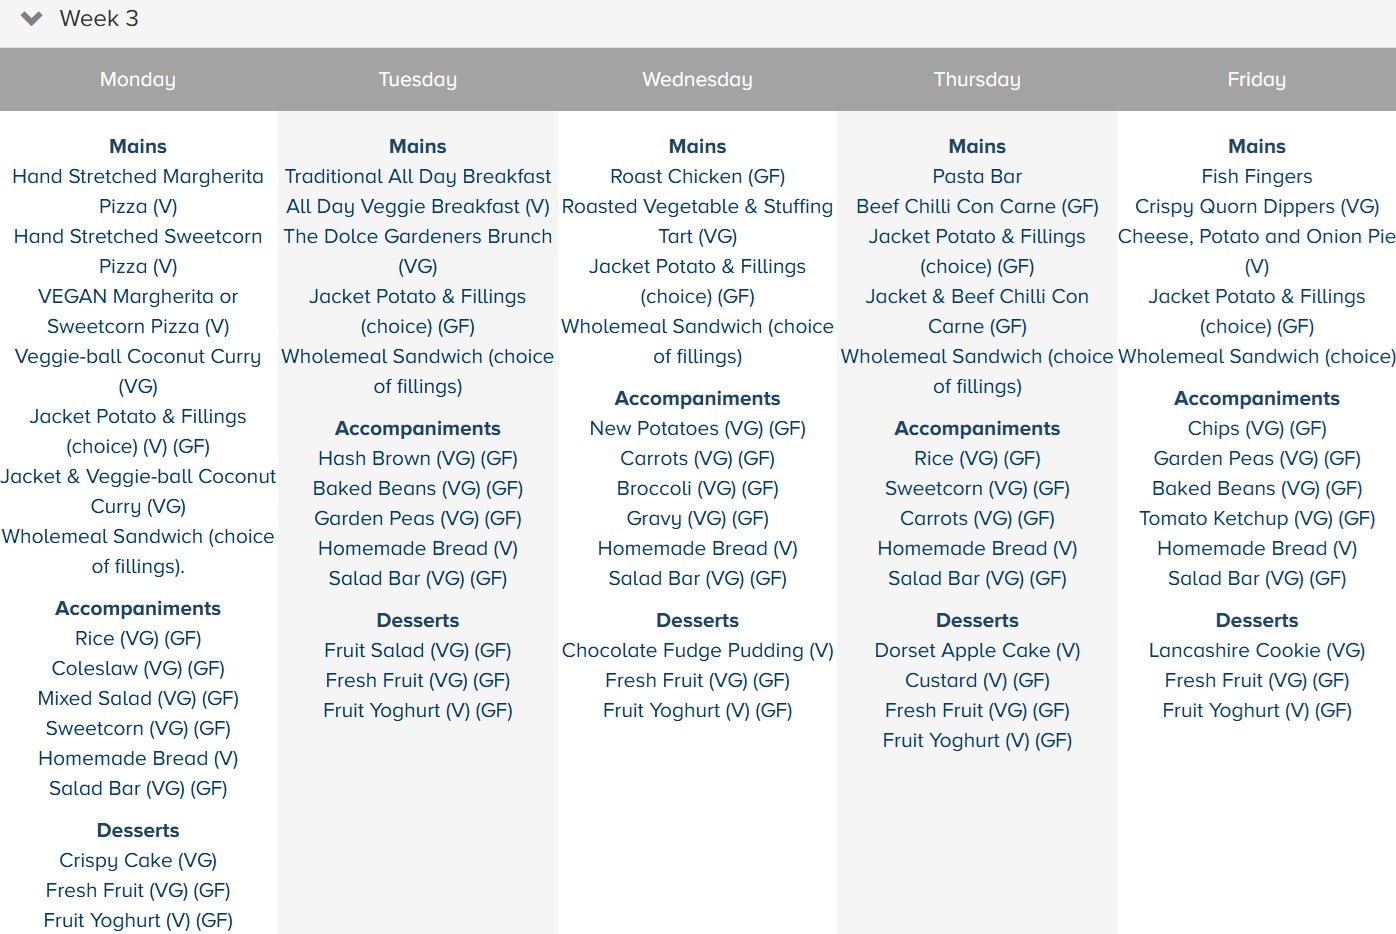Click the Week 3 heading text

(x=99, y=19)
